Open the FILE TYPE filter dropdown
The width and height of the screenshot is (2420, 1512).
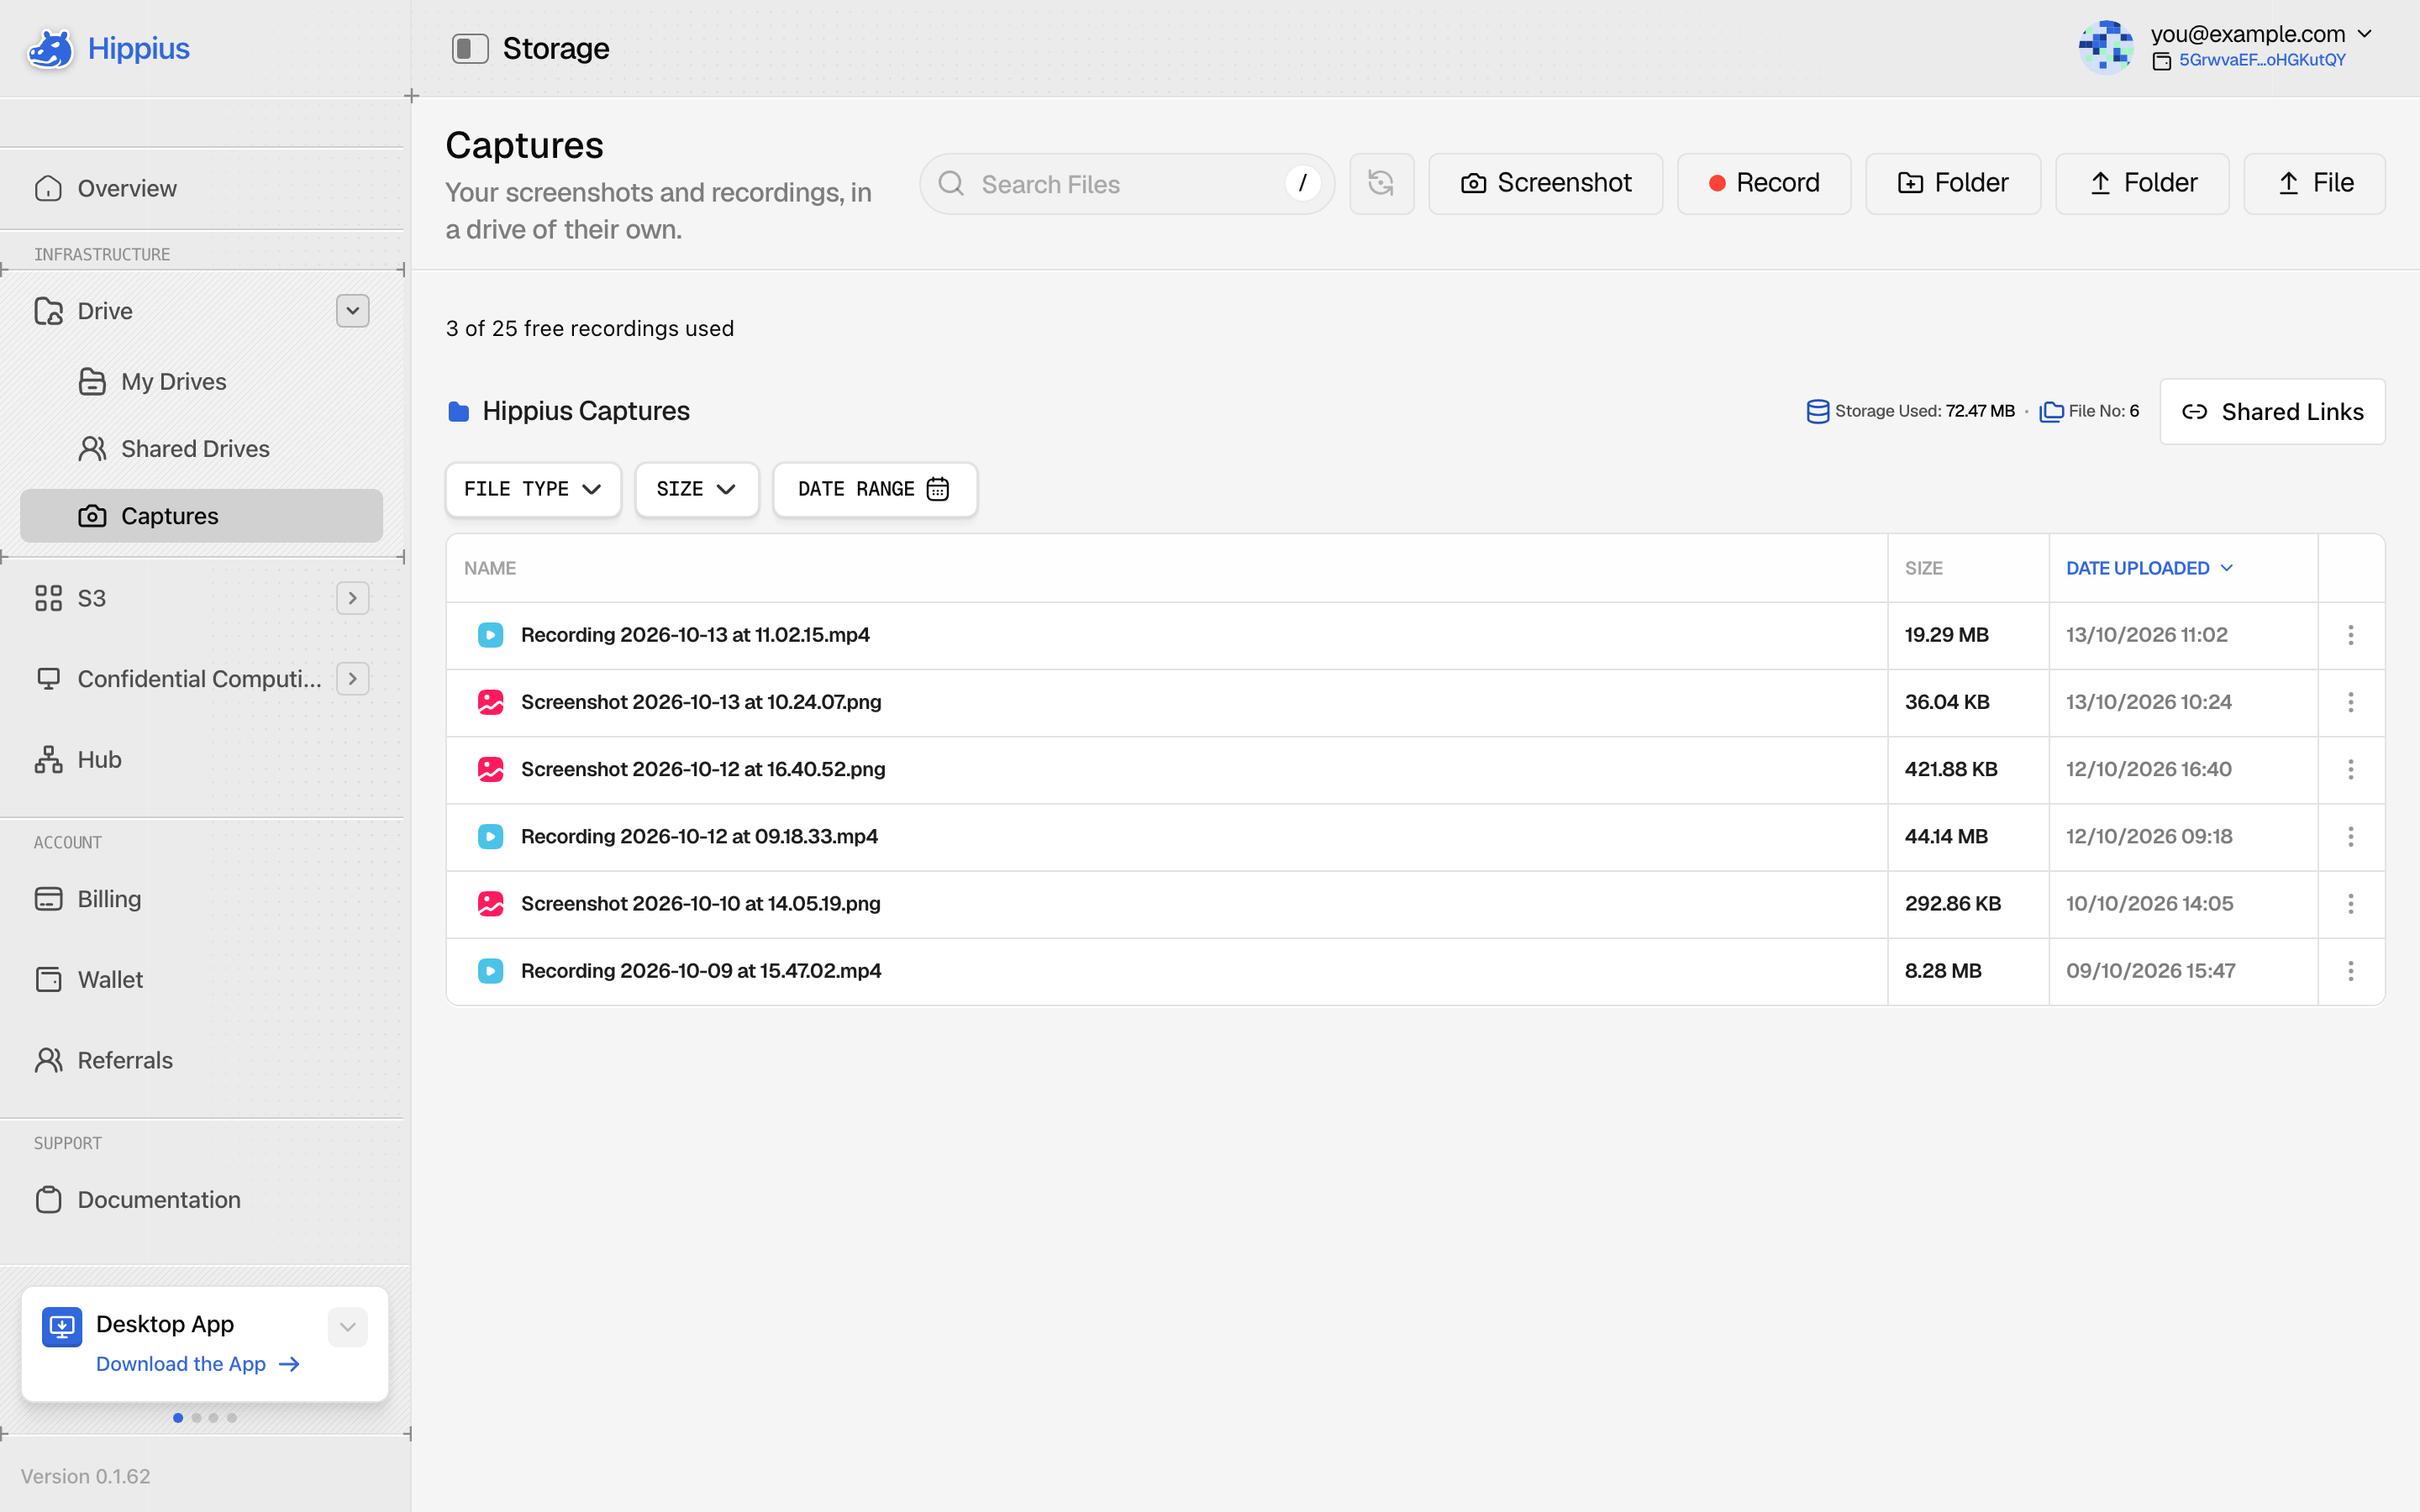pos(533,489)
